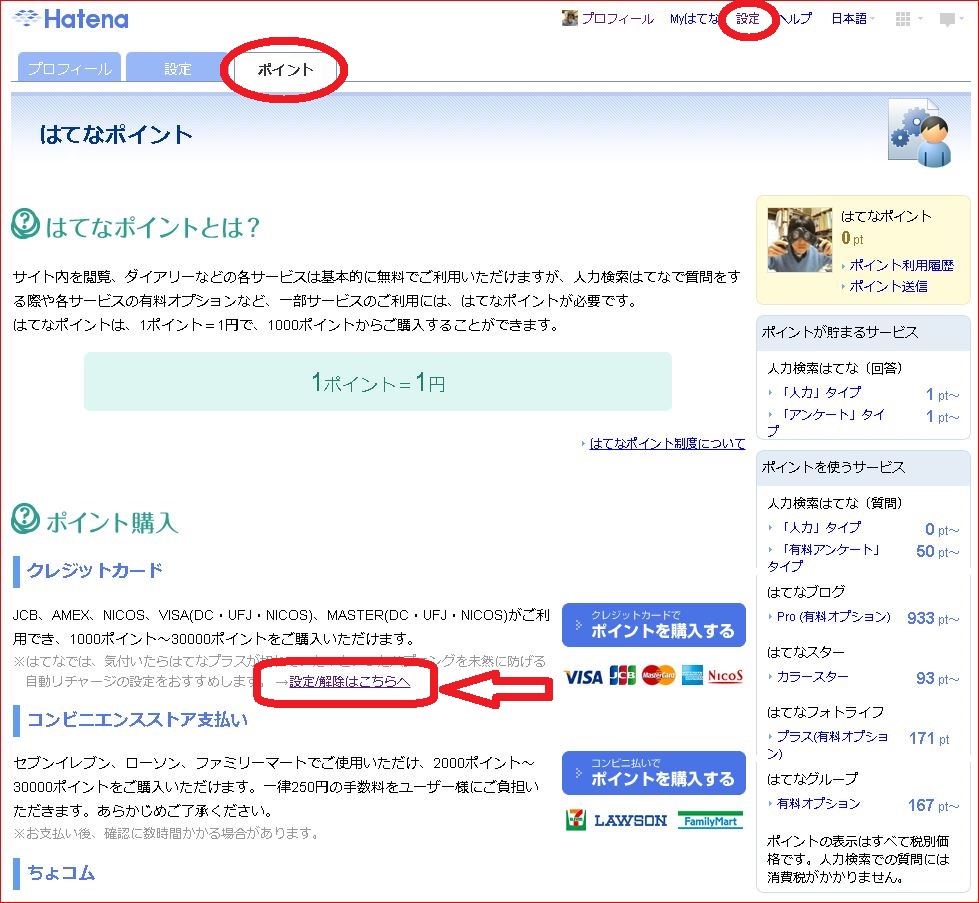Open the 設定/解除はこちらへ link

[x=349, y=681]
